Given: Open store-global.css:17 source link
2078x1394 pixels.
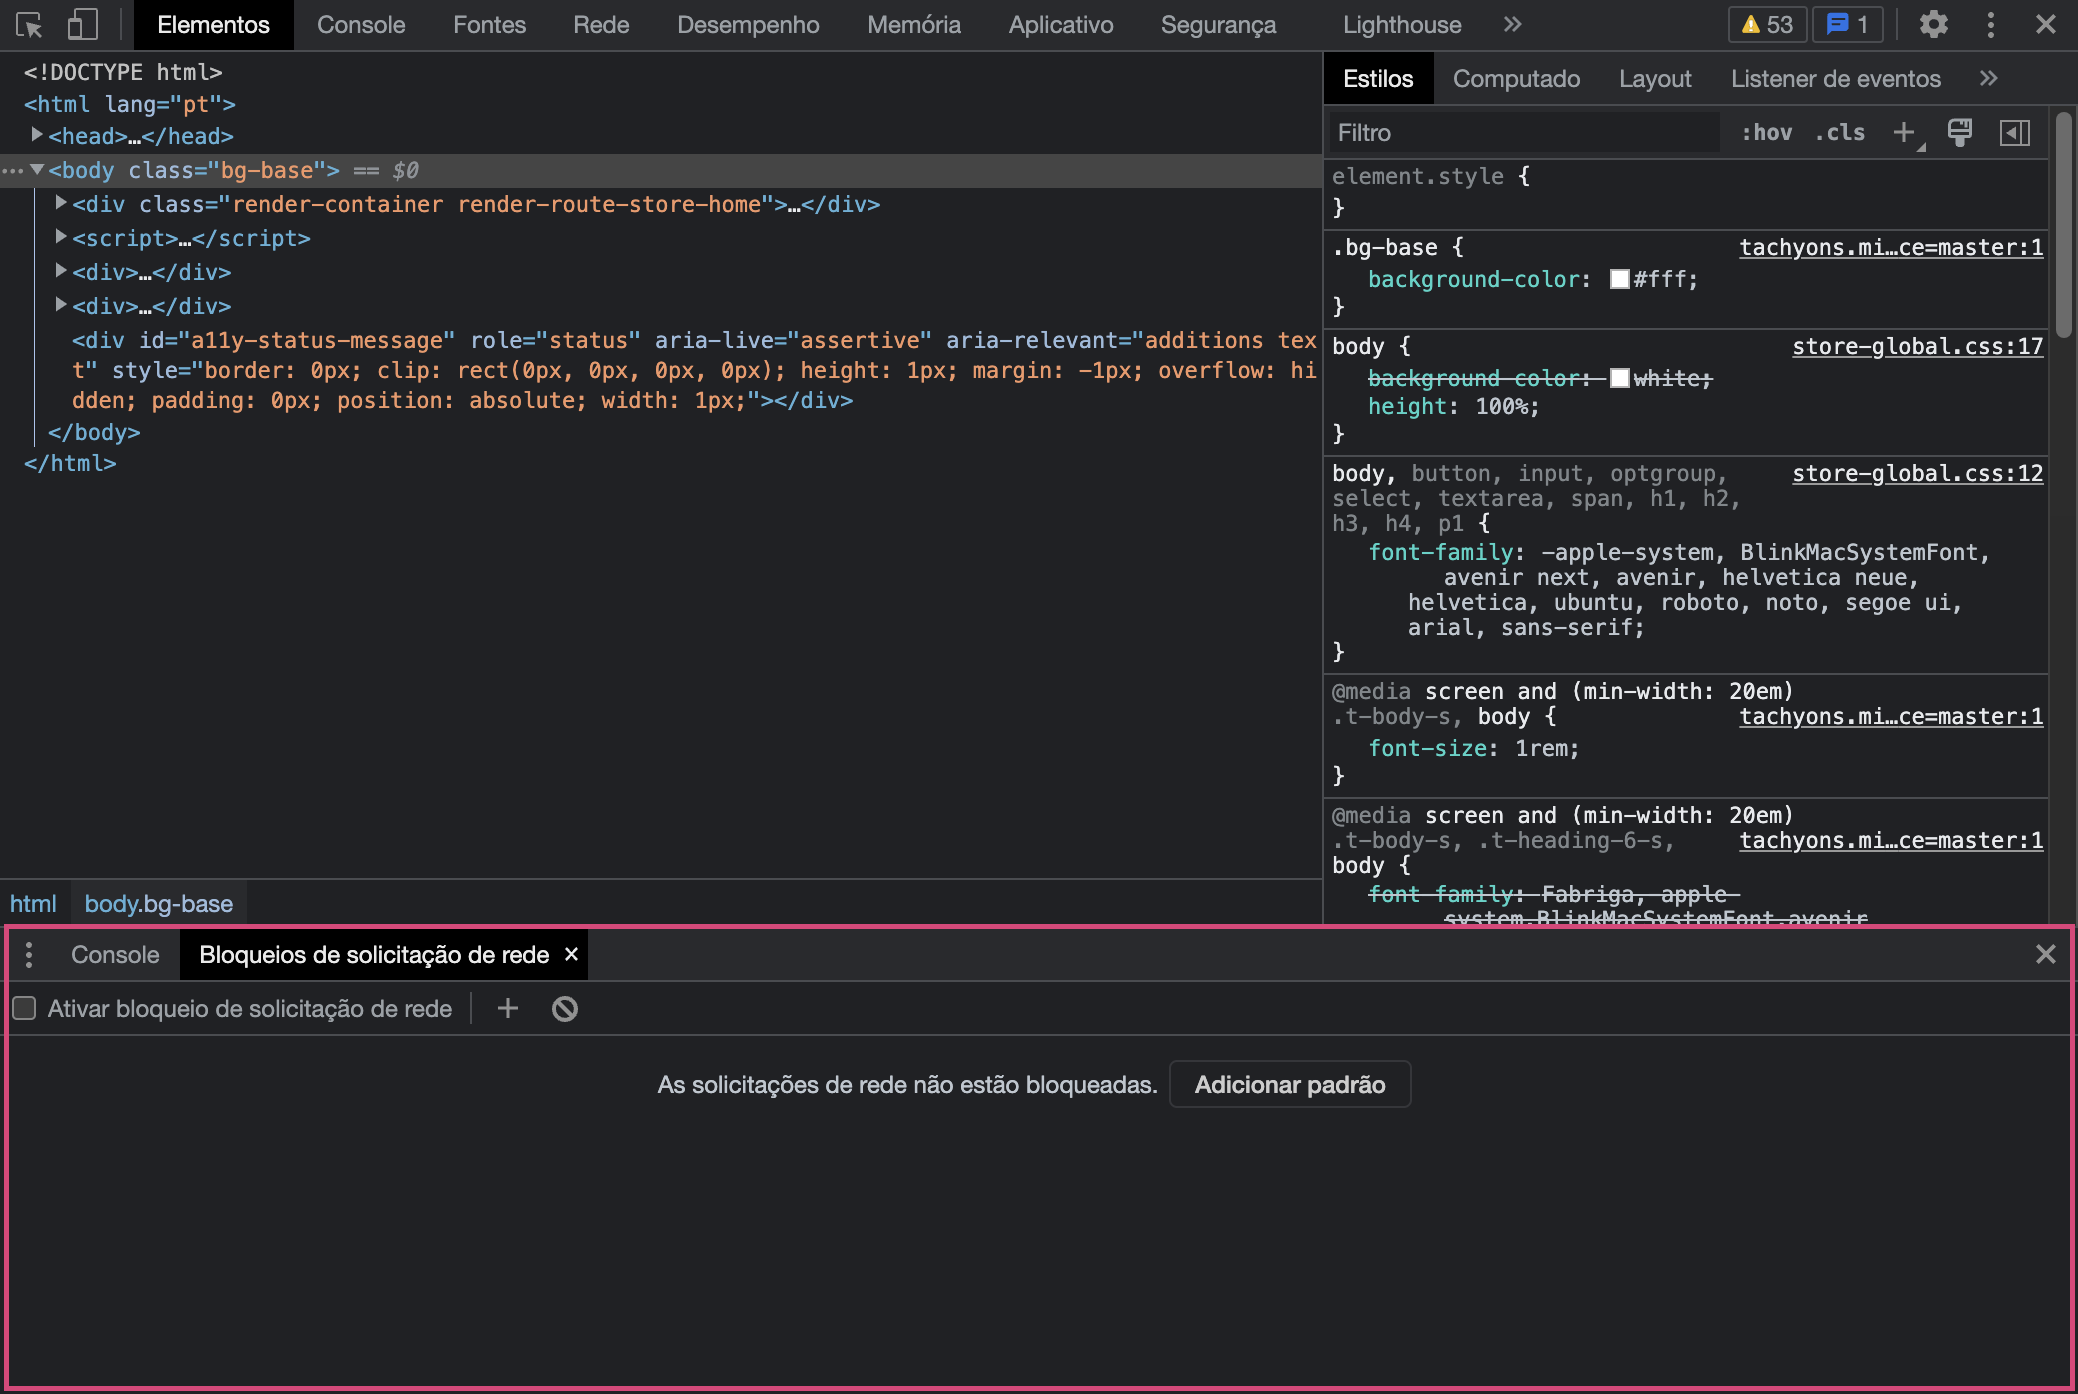Looking at the screenshot, I should tap(1916, 346).
